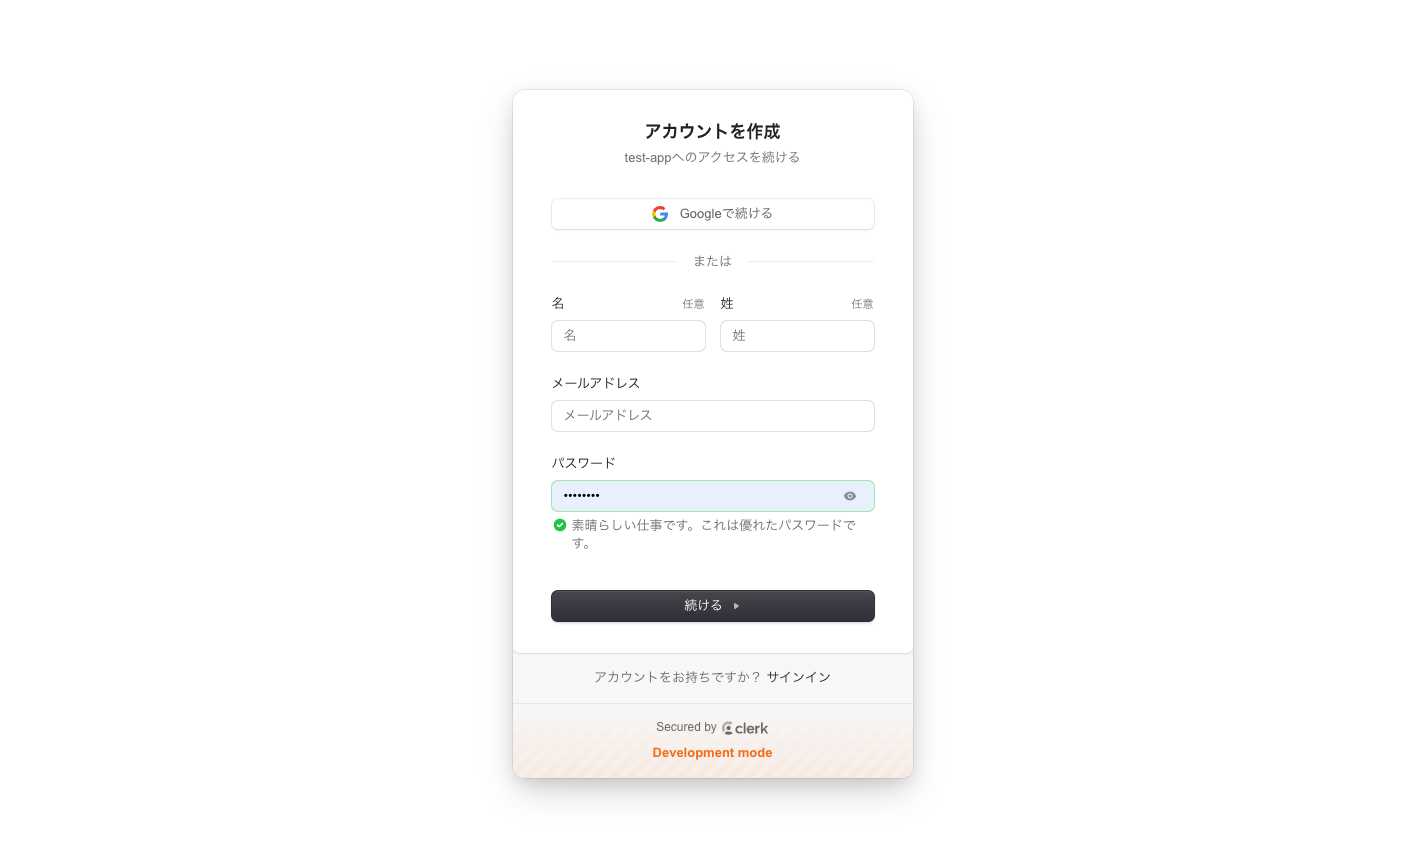Click the パスワード label text
This screenshot has width=1424, height=867.
[584, 463]
